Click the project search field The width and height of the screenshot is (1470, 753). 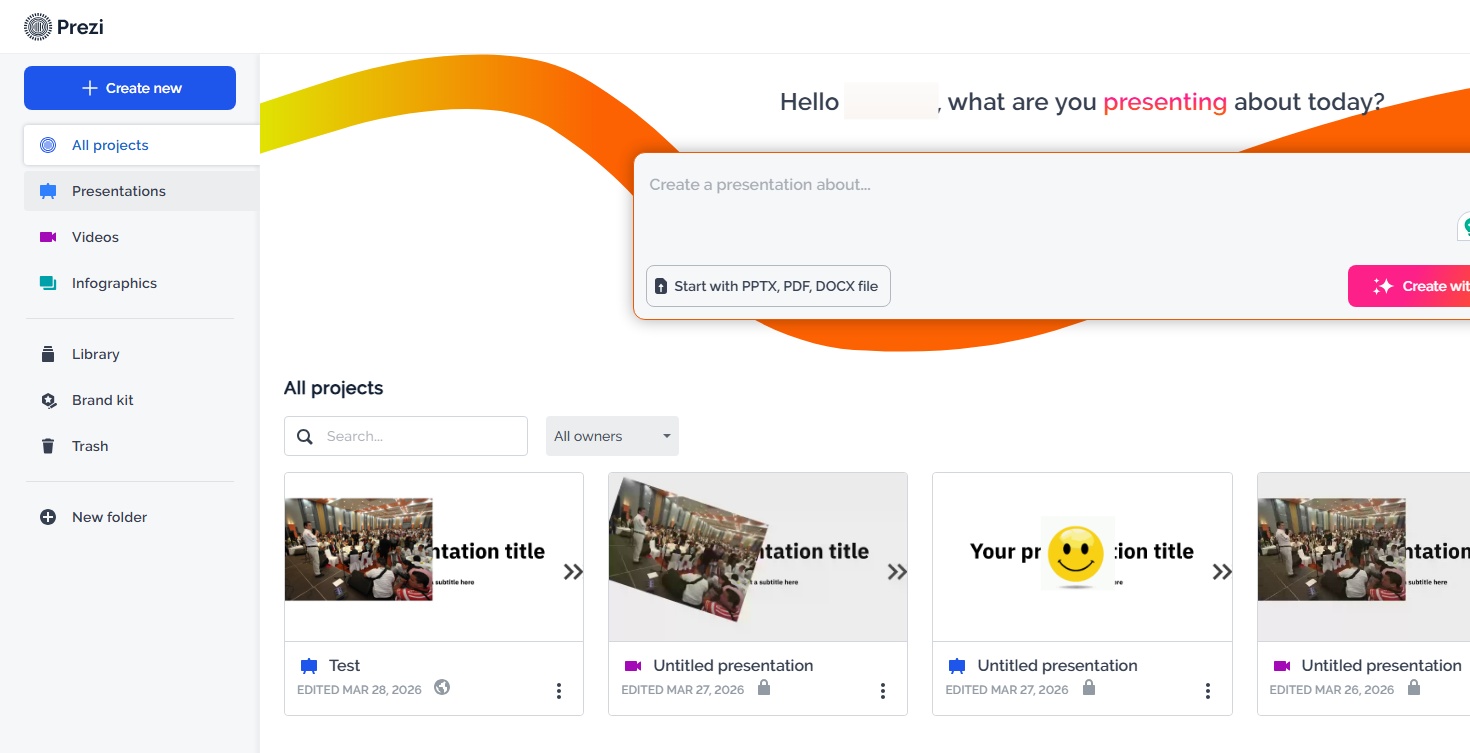(x=406, y=436)
